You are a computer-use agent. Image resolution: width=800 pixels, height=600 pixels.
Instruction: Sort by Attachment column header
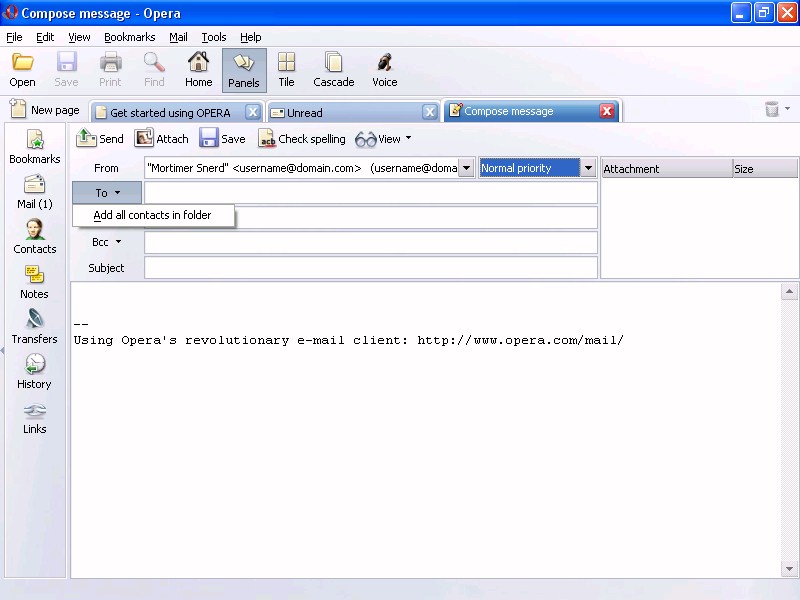pyautogui.click(x=667, y=169)
